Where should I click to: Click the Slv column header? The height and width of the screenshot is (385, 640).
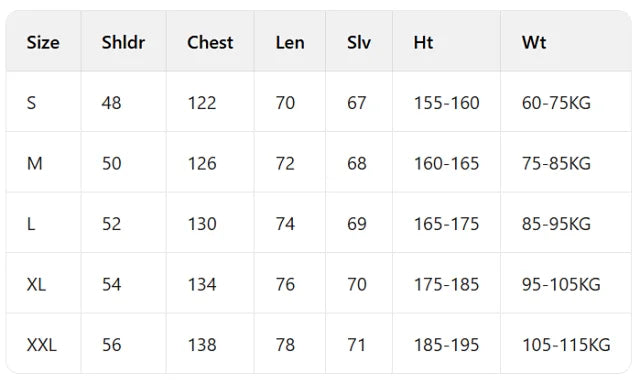click(x=359, y=42)
